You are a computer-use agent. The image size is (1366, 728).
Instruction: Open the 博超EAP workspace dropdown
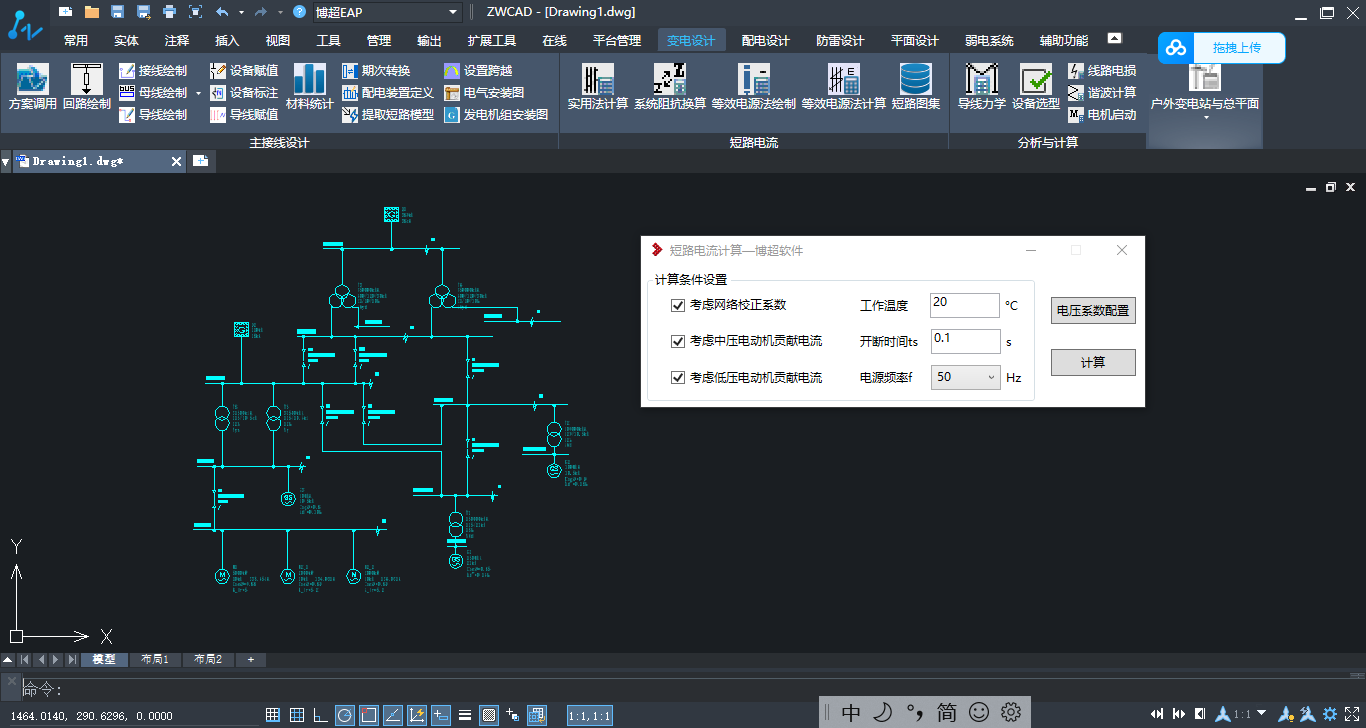point(453,12)
